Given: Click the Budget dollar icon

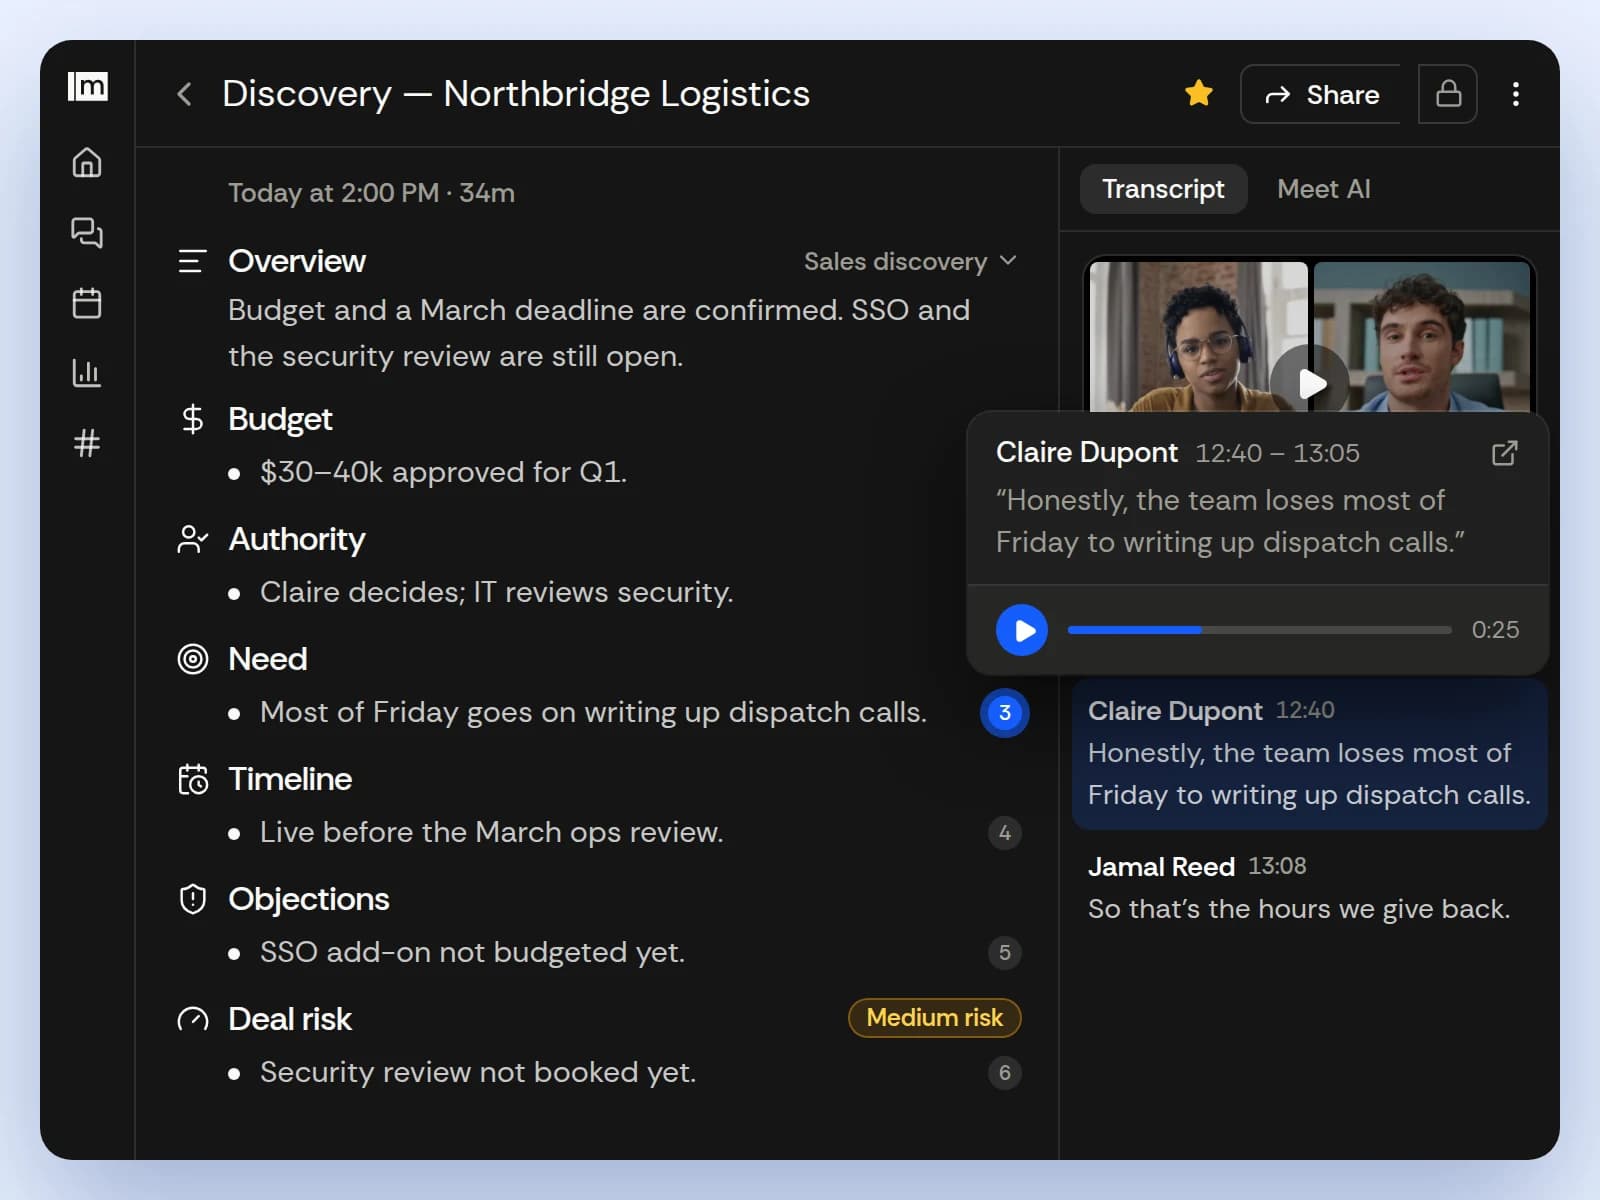Looking at the screenshot, I should point(192,419).
